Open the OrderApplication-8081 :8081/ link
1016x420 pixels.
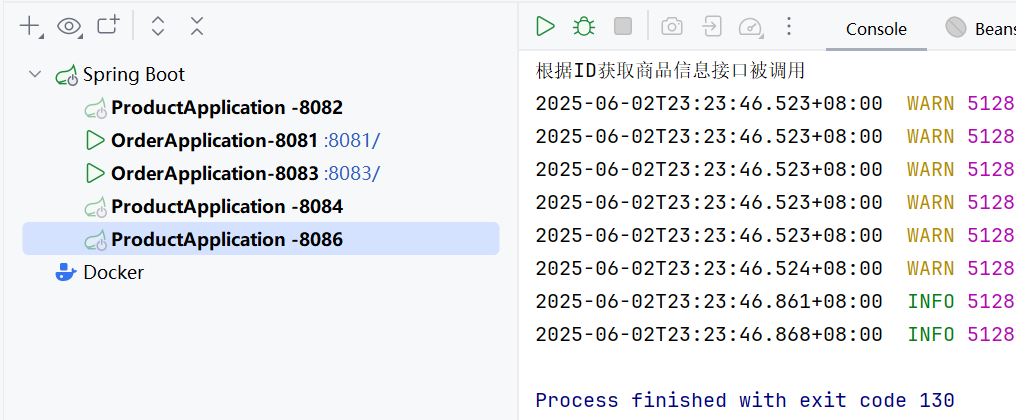pyautogui.click(x=351, y=140)
